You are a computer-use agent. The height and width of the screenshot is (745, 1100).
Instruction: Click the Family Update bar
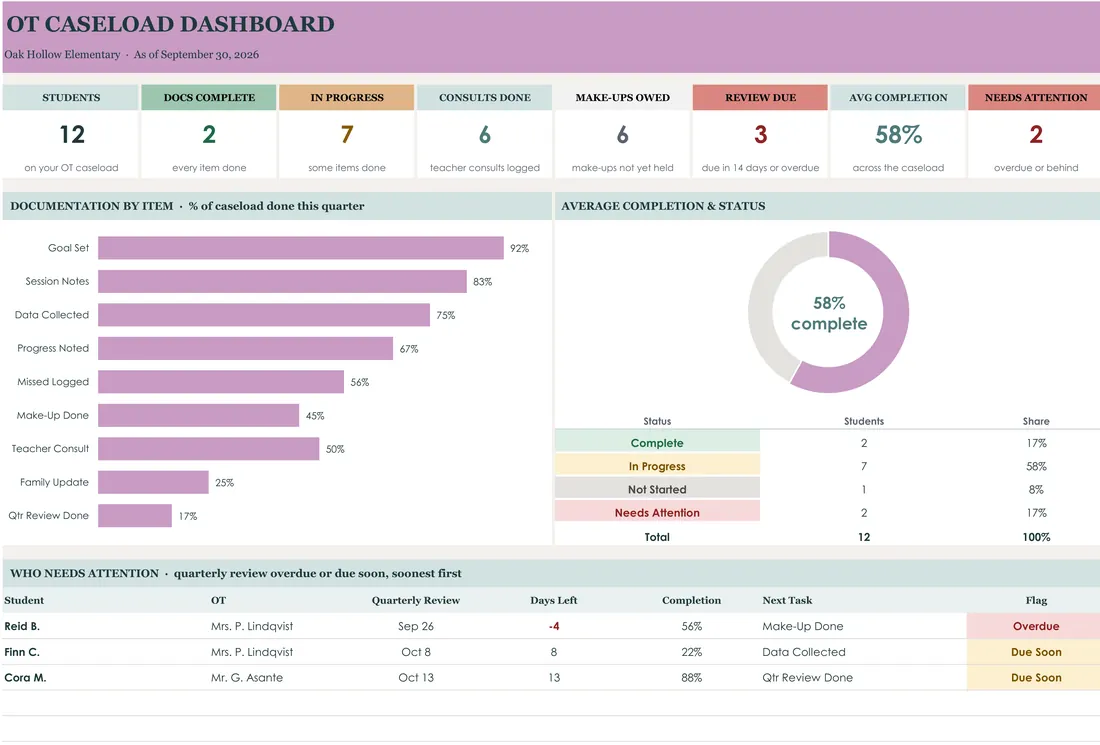[153, 482]
